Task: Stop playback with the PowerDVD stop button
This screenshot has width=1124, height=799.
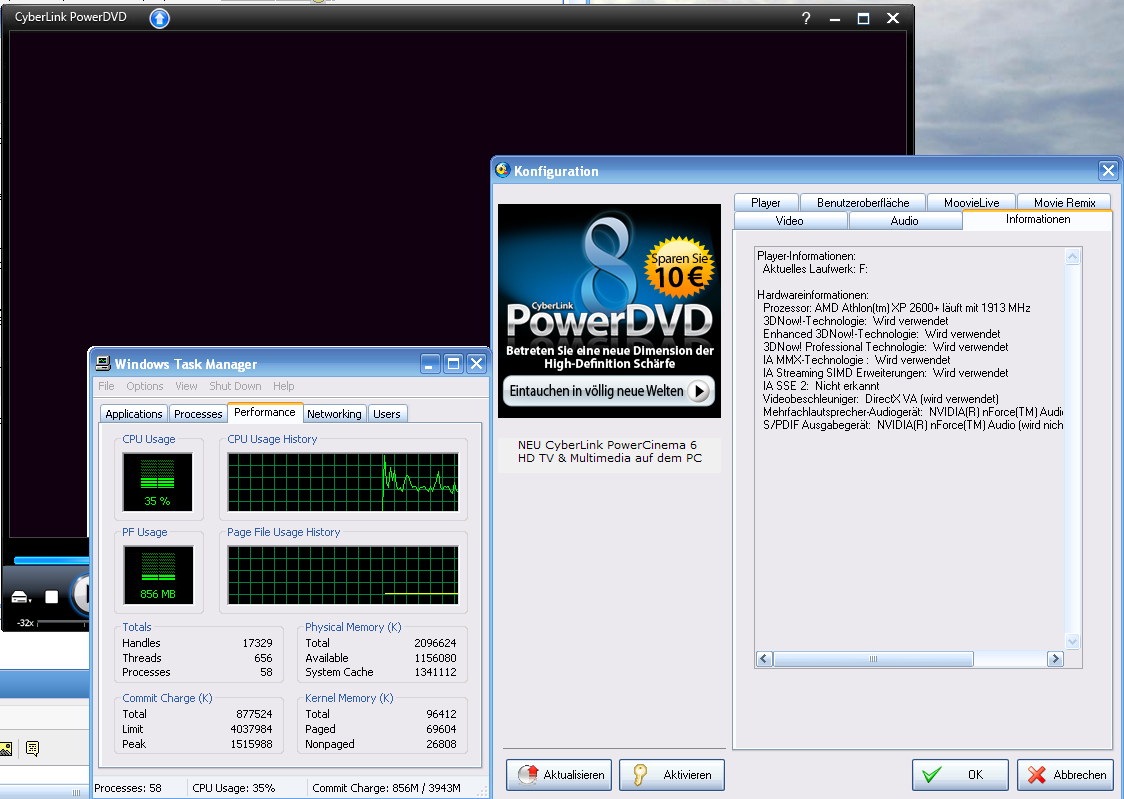Action: pos(52,597)
